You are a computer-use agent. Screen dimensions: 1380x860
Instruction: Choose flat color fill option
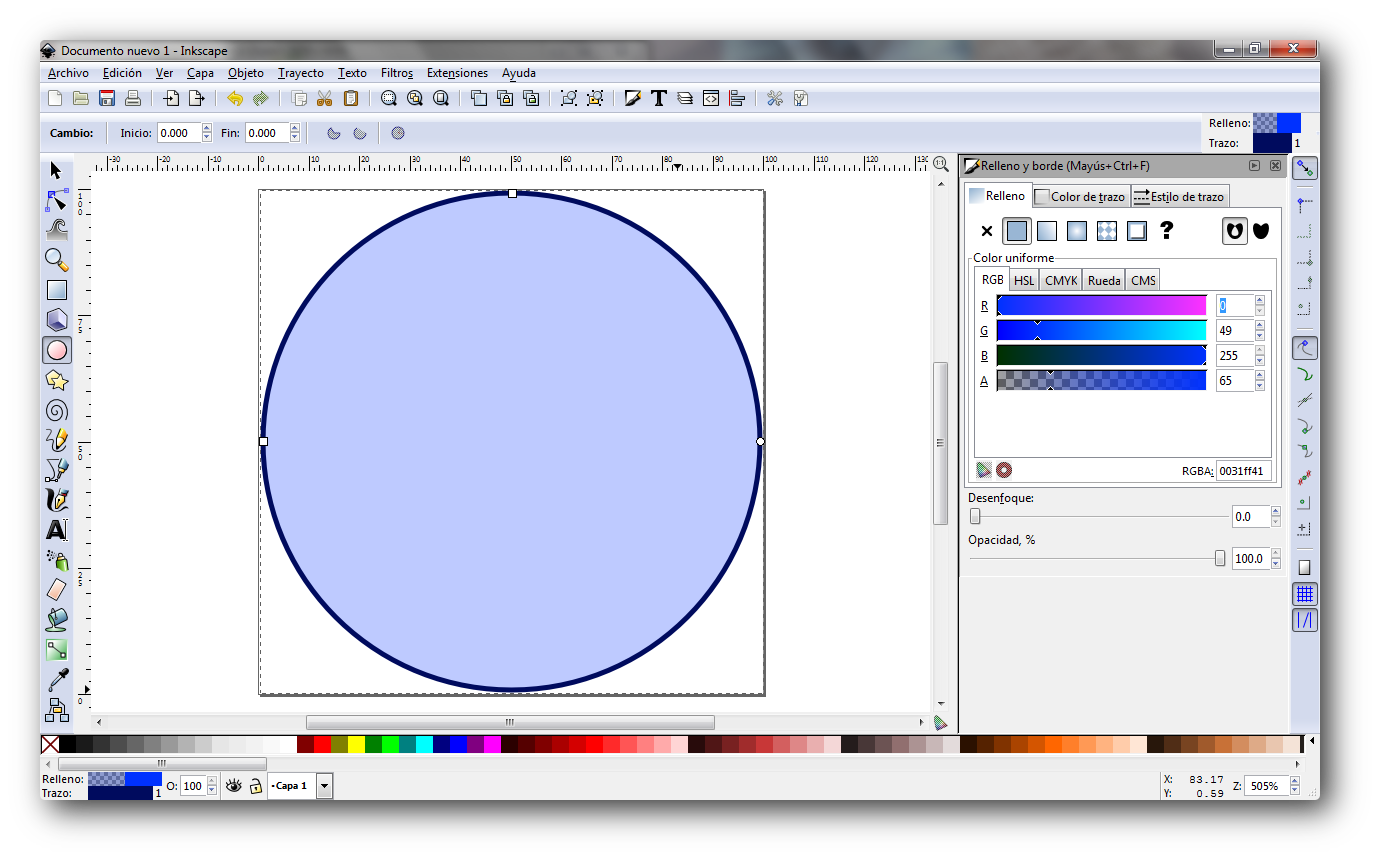tap(1016, 231)
